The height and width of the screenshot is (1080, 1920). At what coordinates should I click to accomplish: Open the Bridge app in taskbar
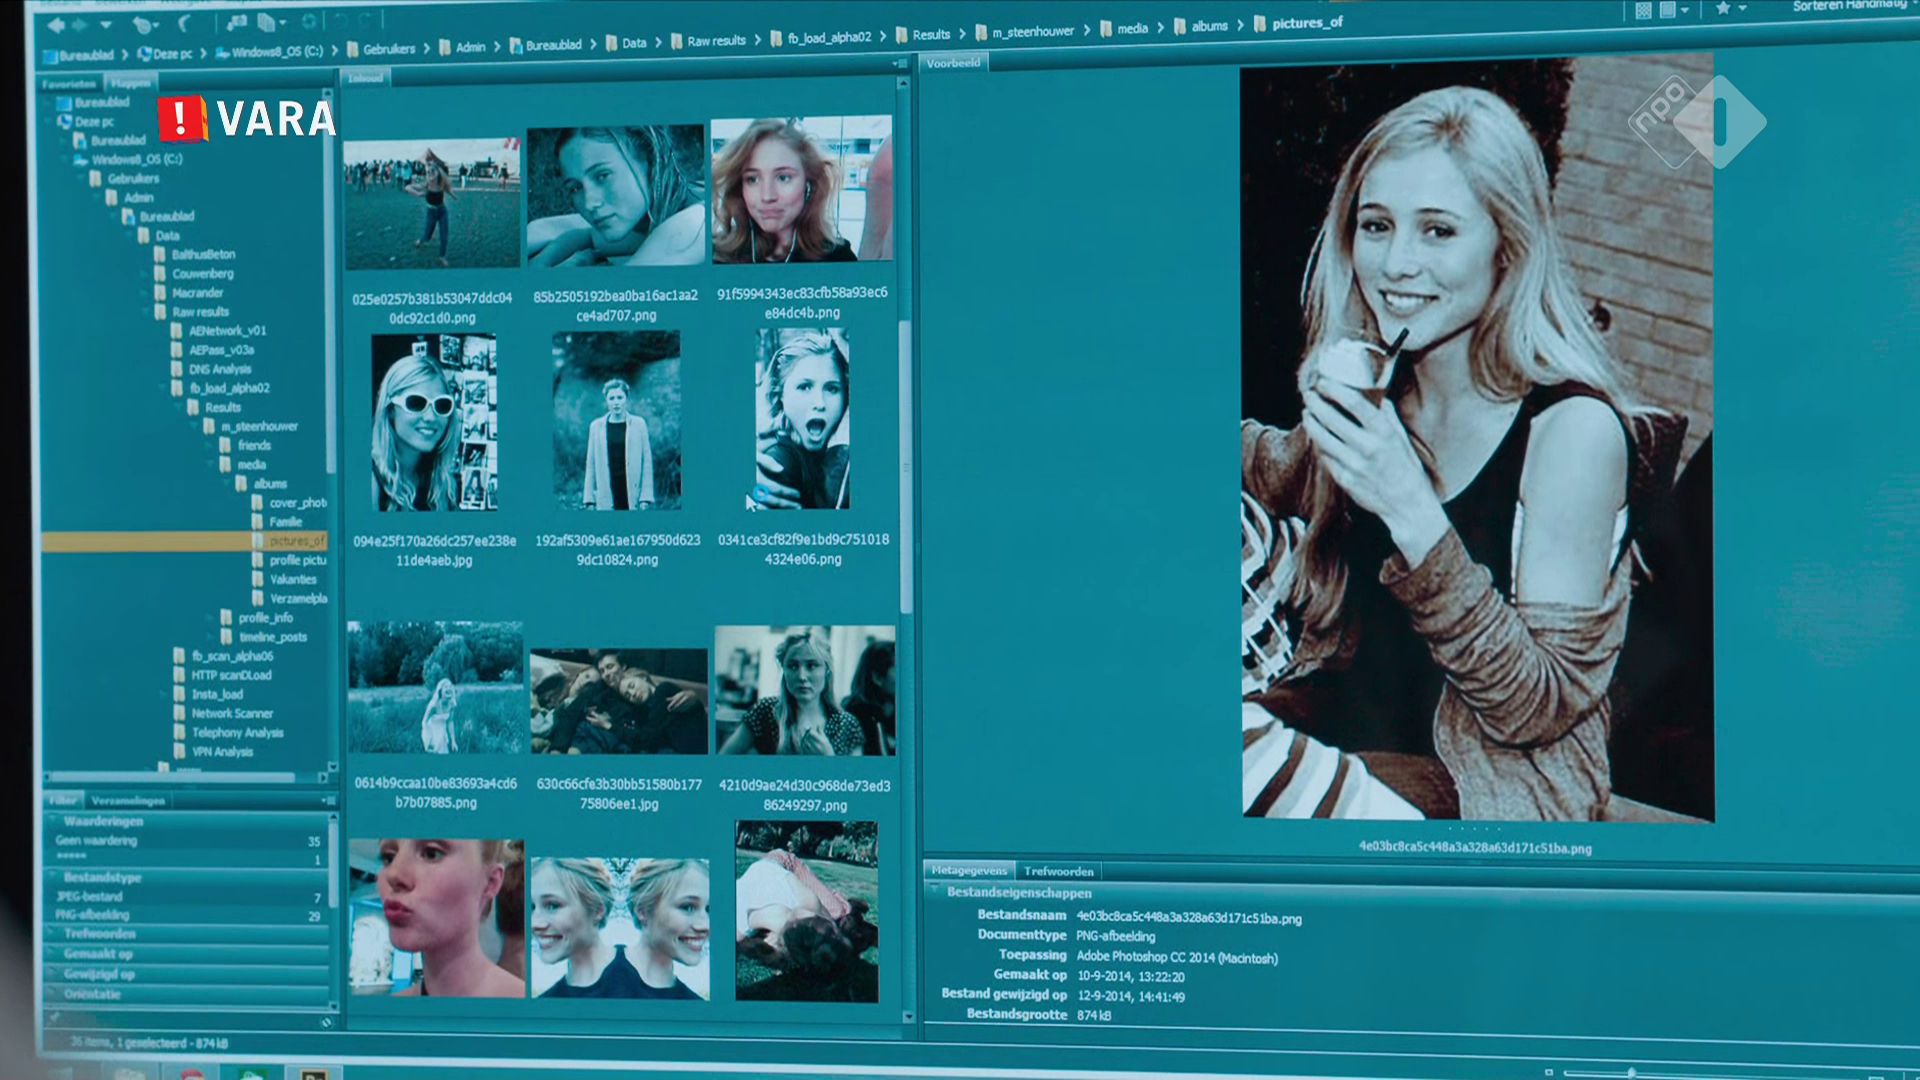[313, 1074]
